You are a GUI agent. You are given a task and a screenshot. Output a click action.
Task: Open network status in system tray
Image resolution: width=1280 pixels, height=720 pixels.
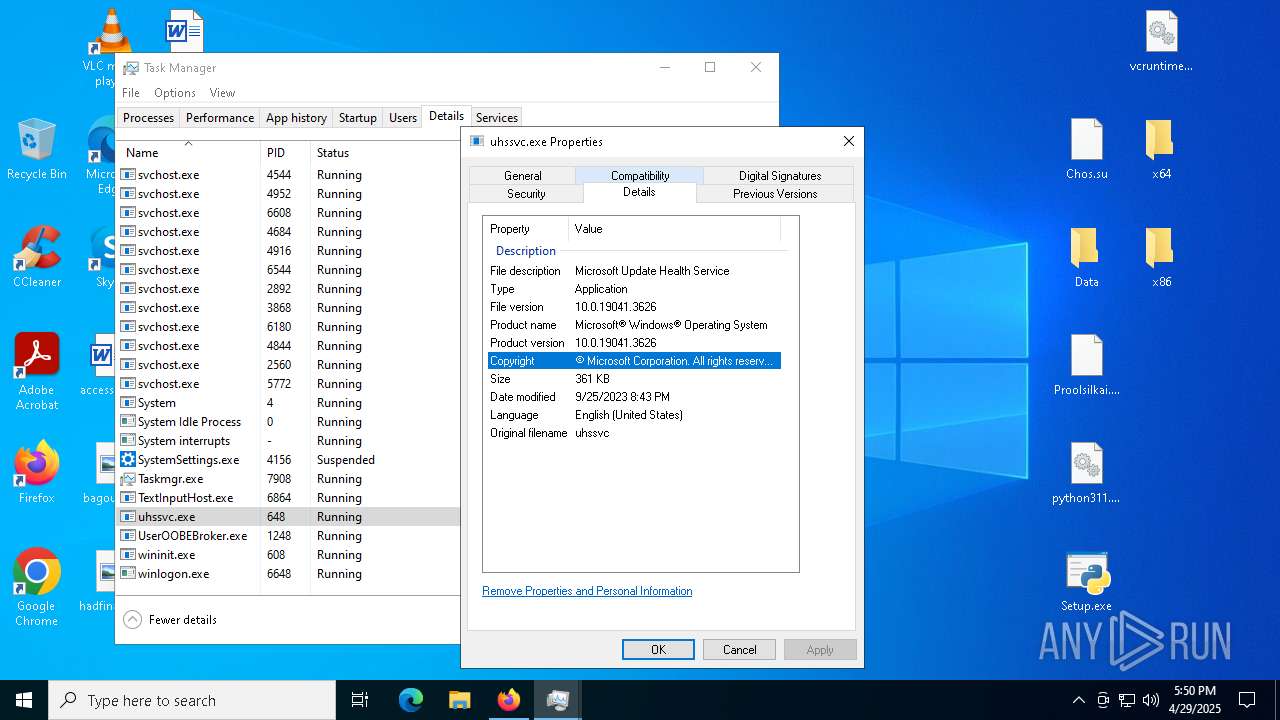[1127, 700]
